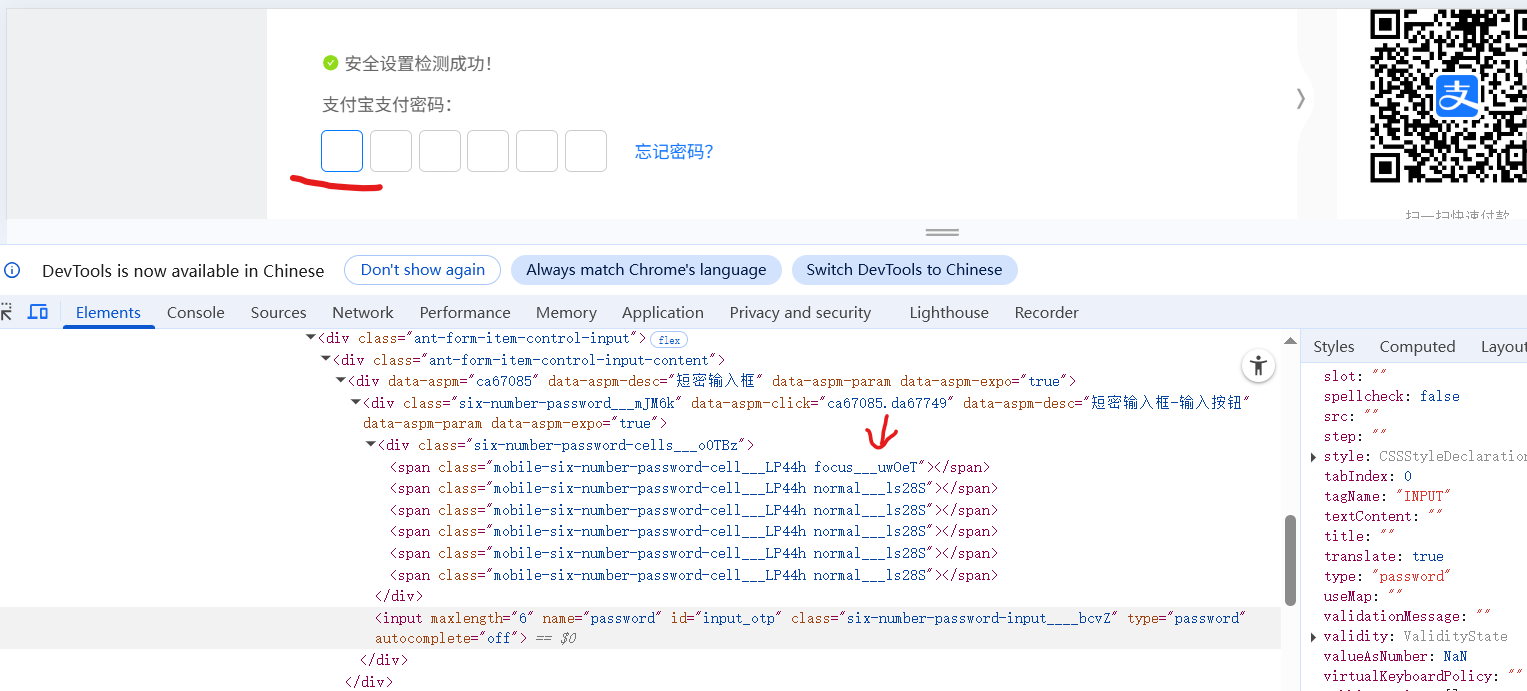This screenshot has height=691, width=1527.
Task: Click the second password digit box
Action: point(391,151)
